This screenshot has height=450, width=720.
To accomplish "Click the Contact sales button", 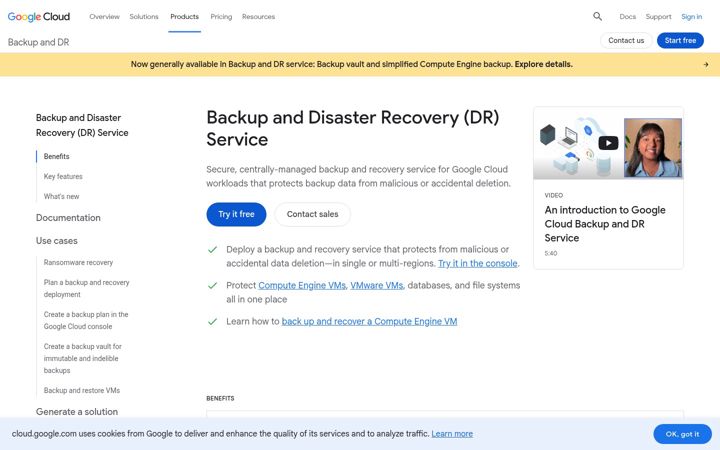I will [x=312, y=214].
